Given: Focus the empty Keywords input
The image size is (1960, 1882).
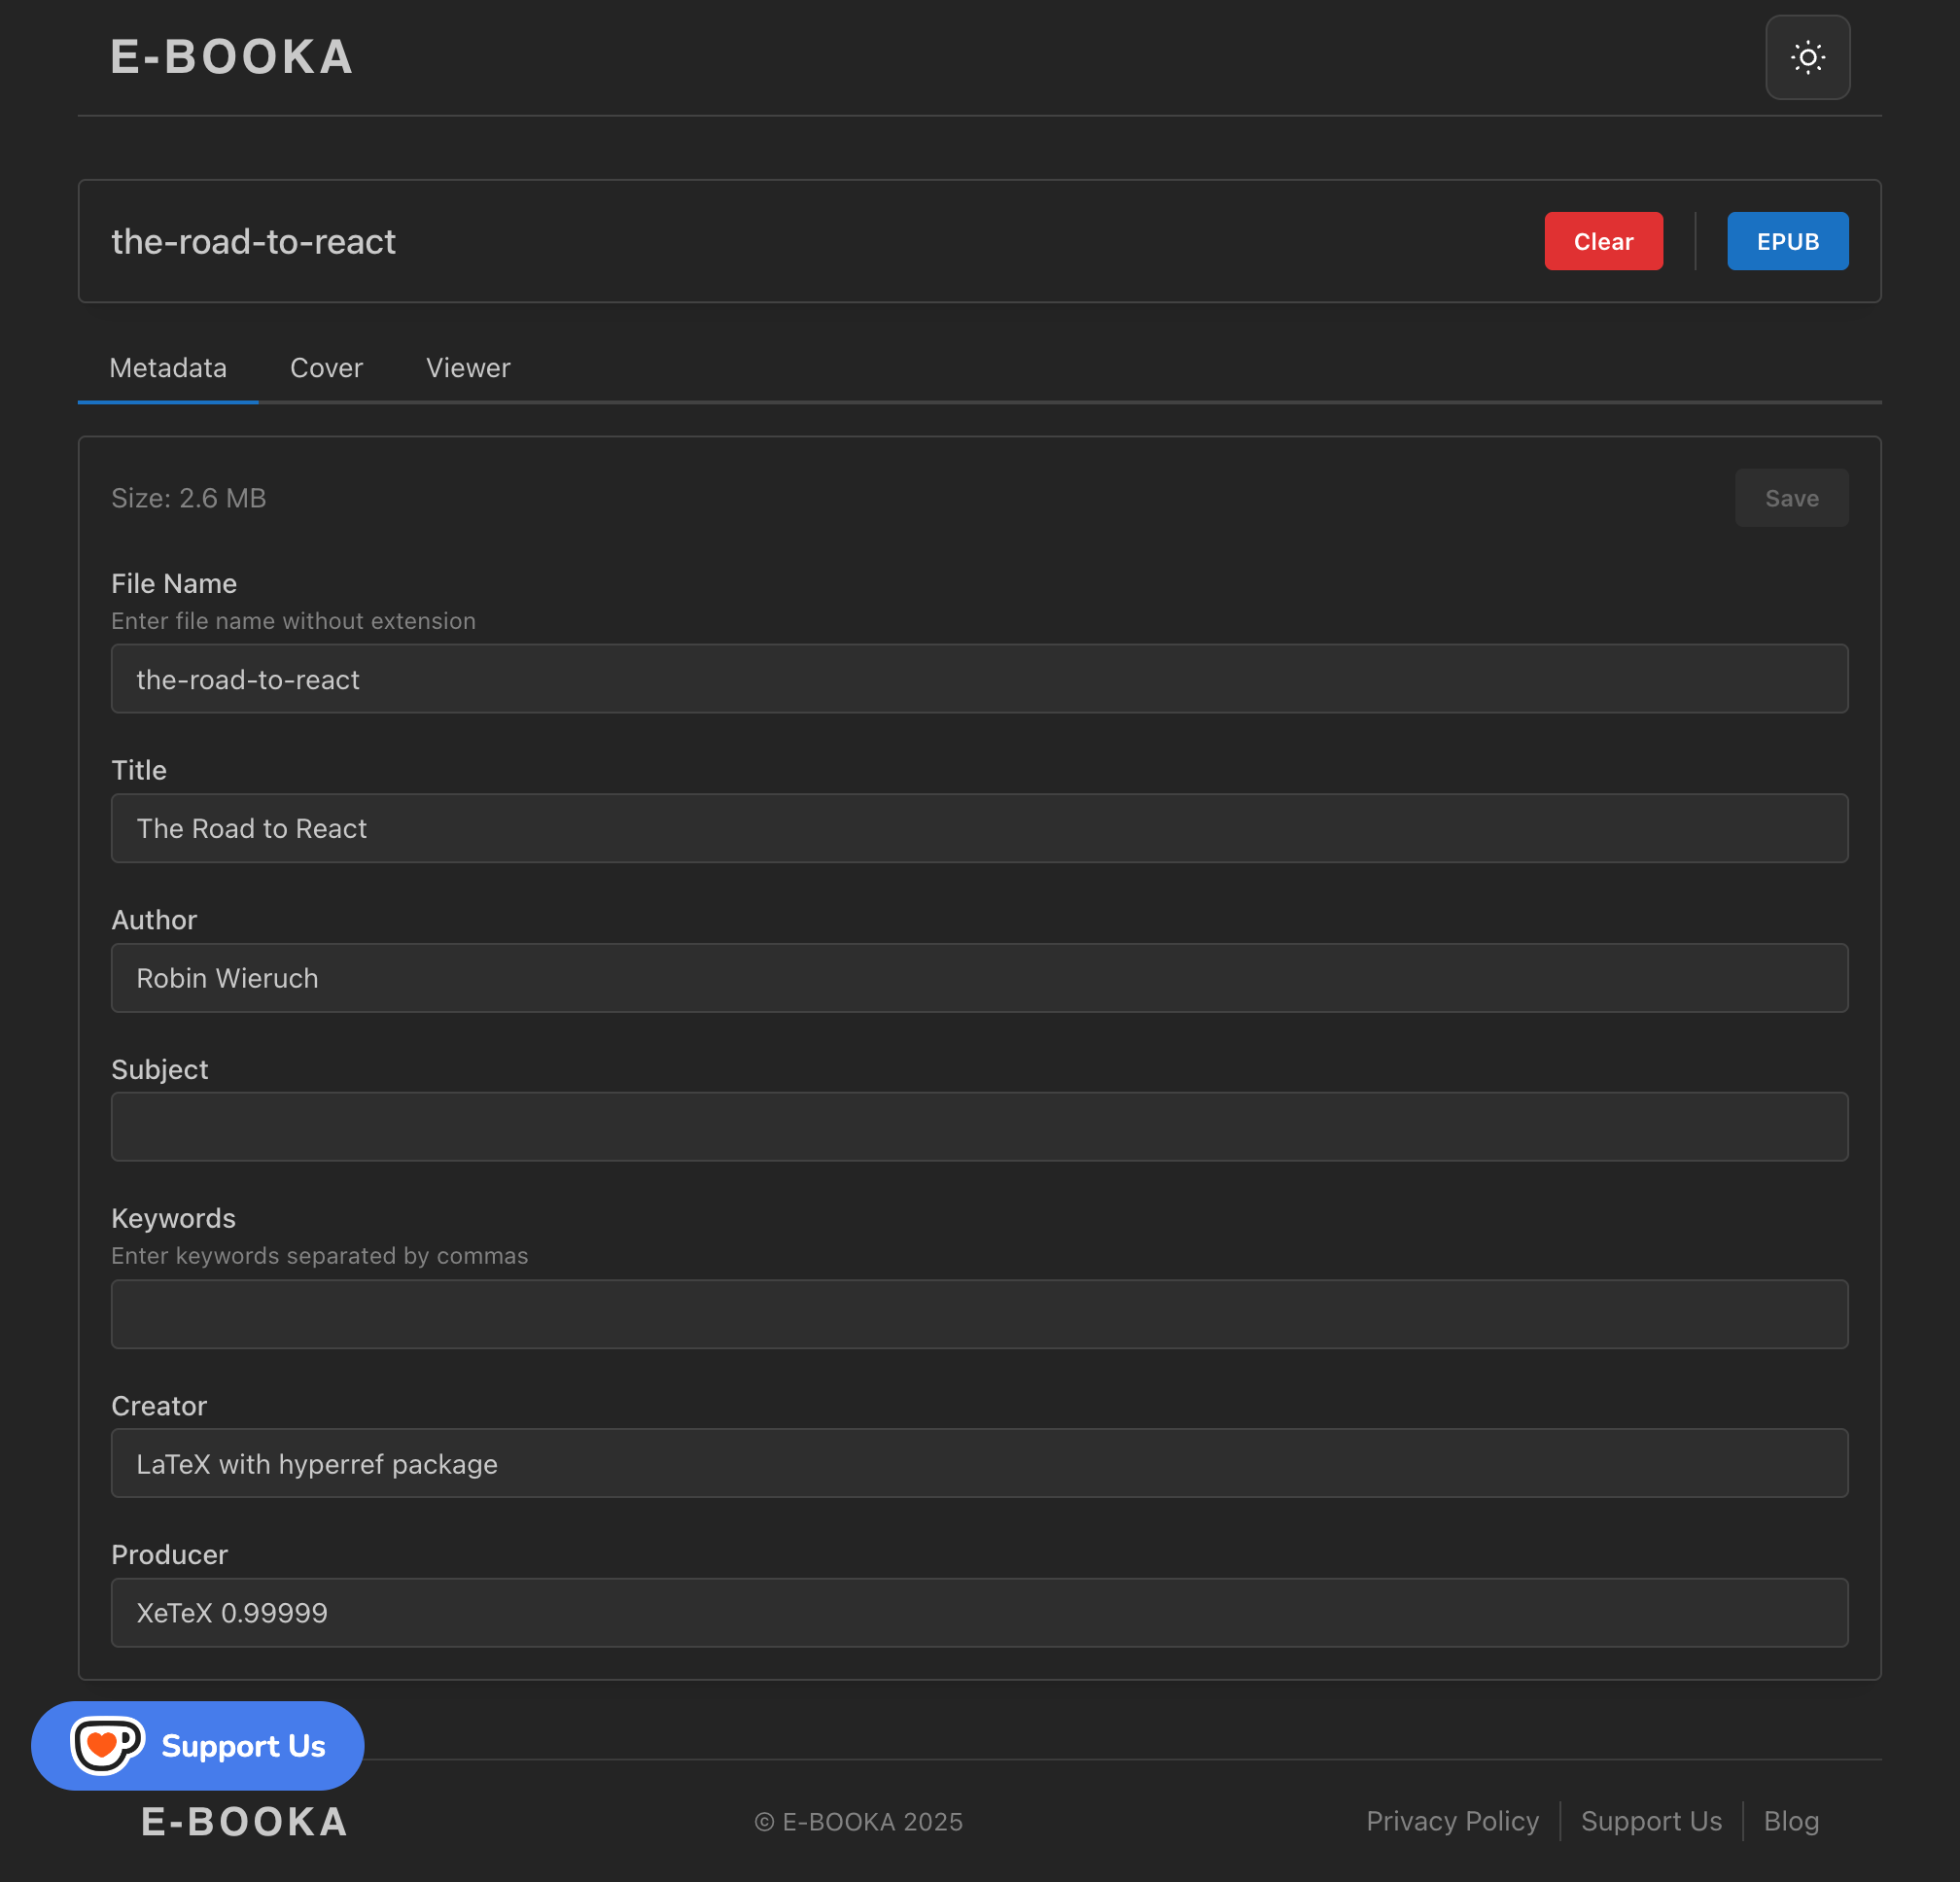Looking at the screenshot, I should tap(979, 1314).
